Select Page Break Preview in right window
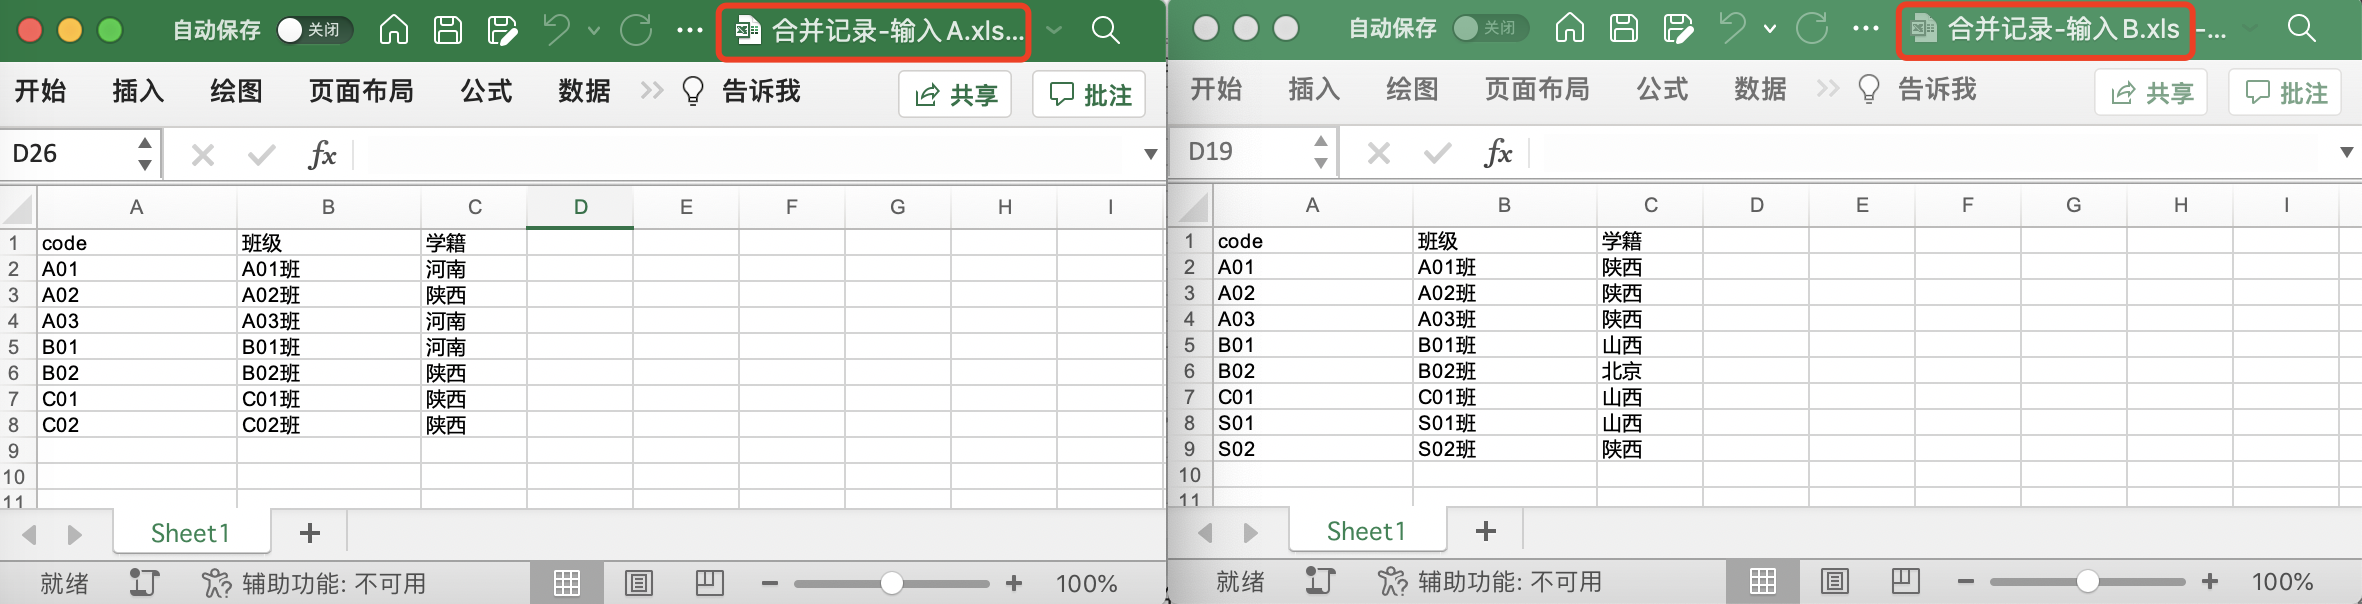The width and height of the screenshot is (2362, 604). 1905,581
